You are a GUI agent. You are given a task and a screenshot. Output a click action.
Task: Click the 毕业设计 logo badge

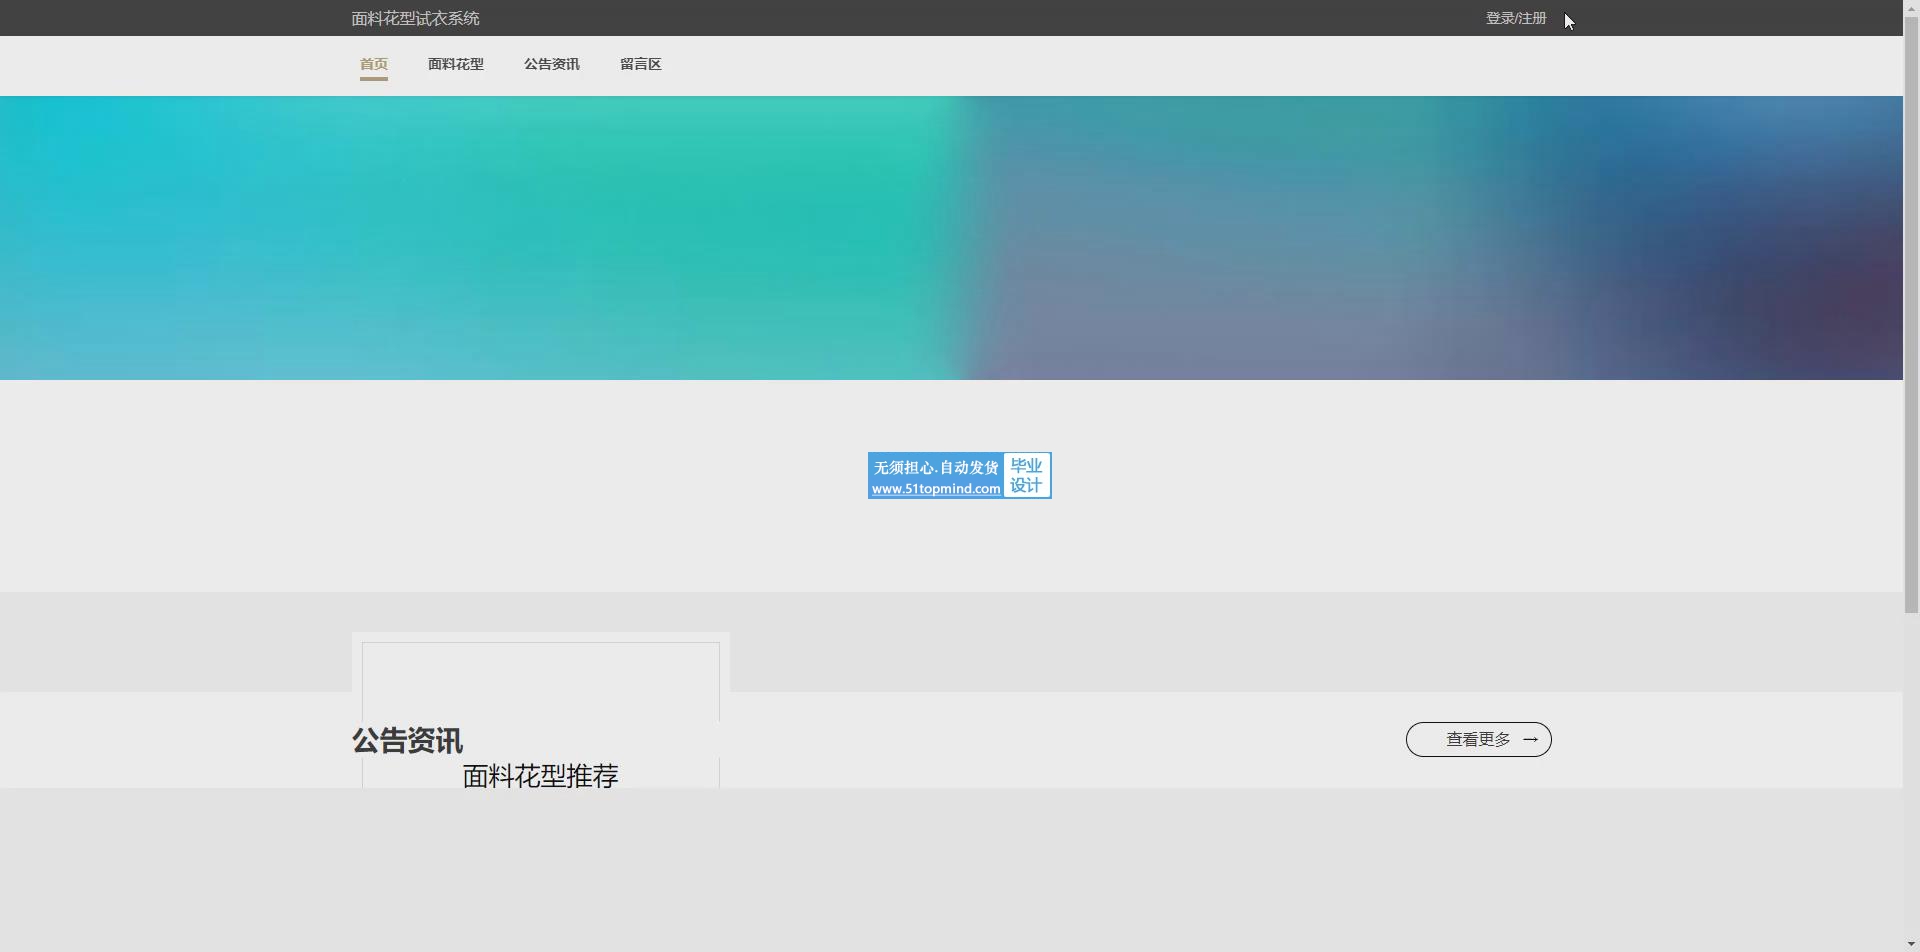click(1026, 476)
